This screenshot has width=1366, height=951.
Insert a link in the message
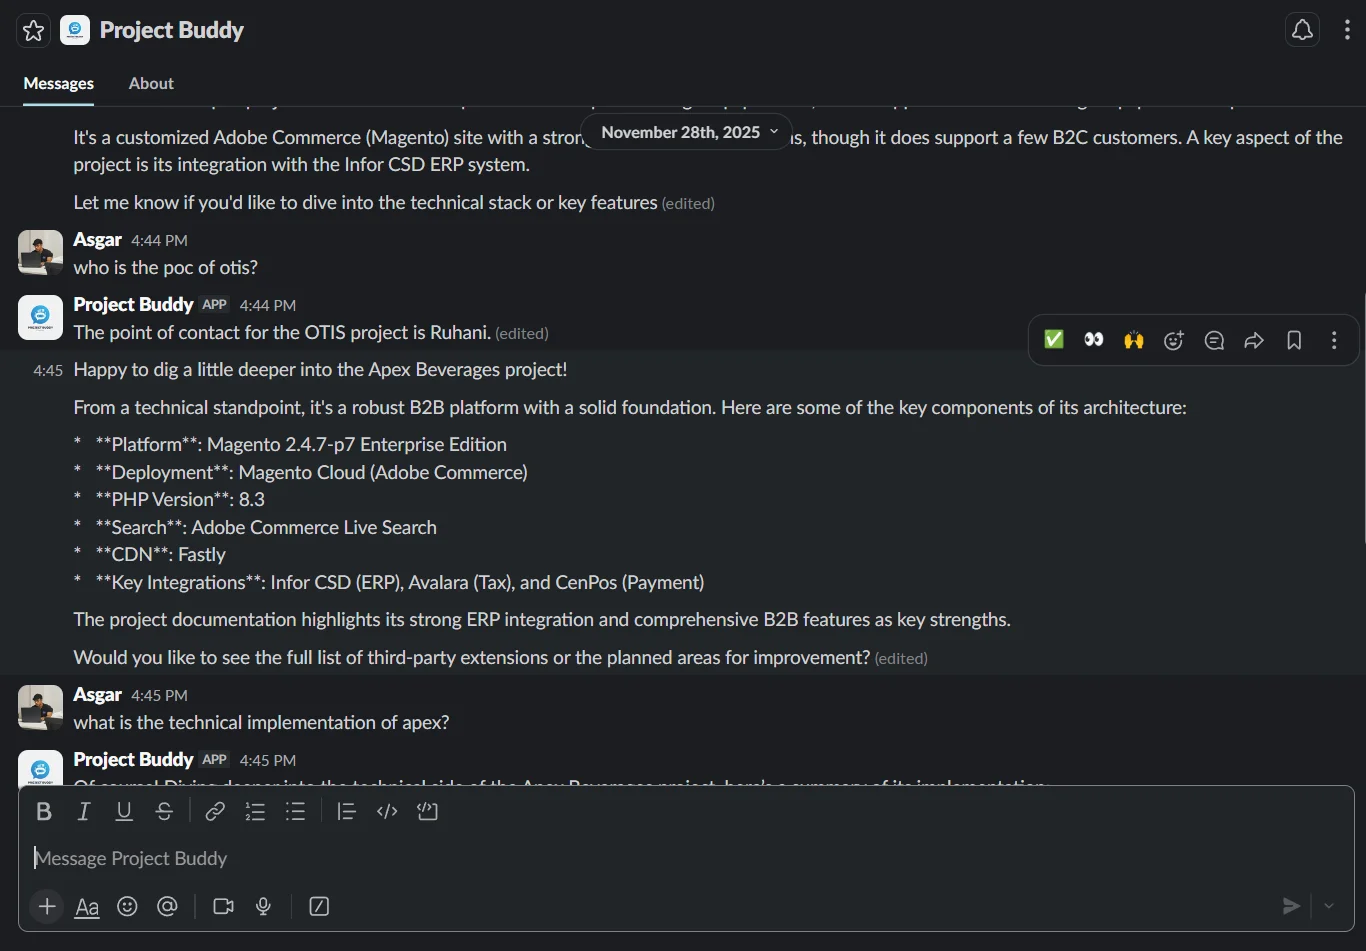tap(215, 811)
